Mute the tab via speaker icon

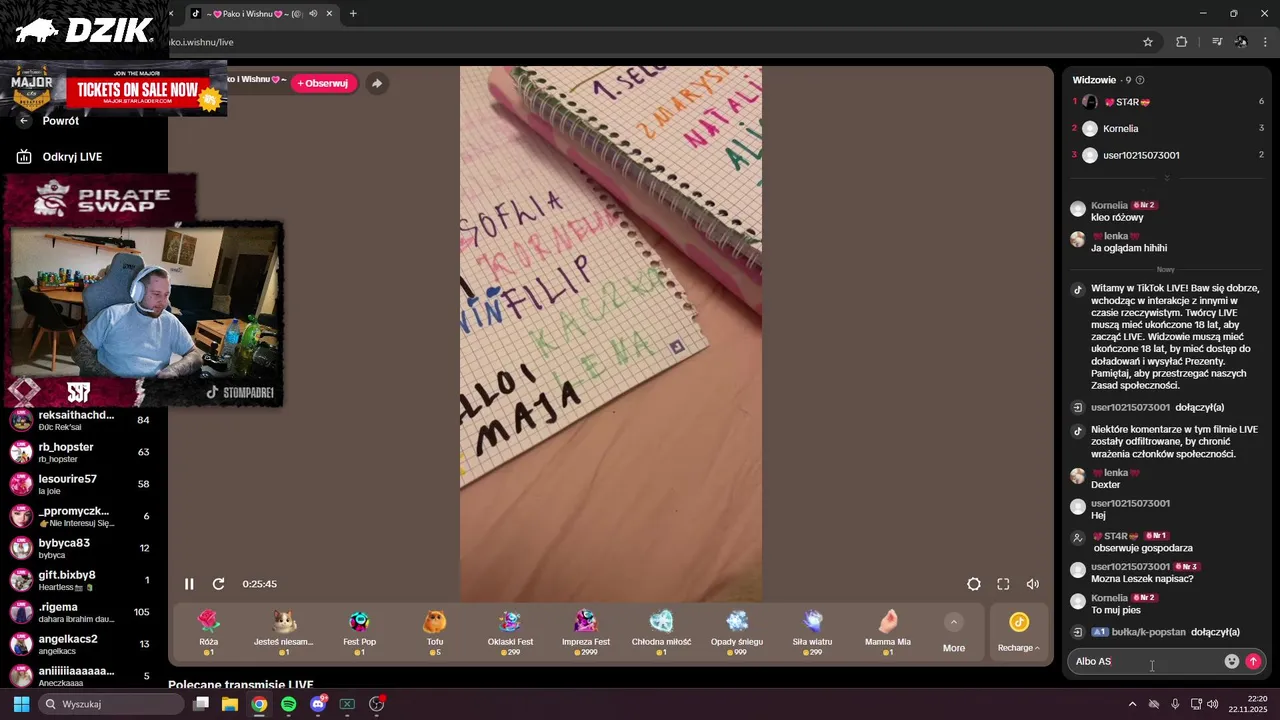coord(314,14)
